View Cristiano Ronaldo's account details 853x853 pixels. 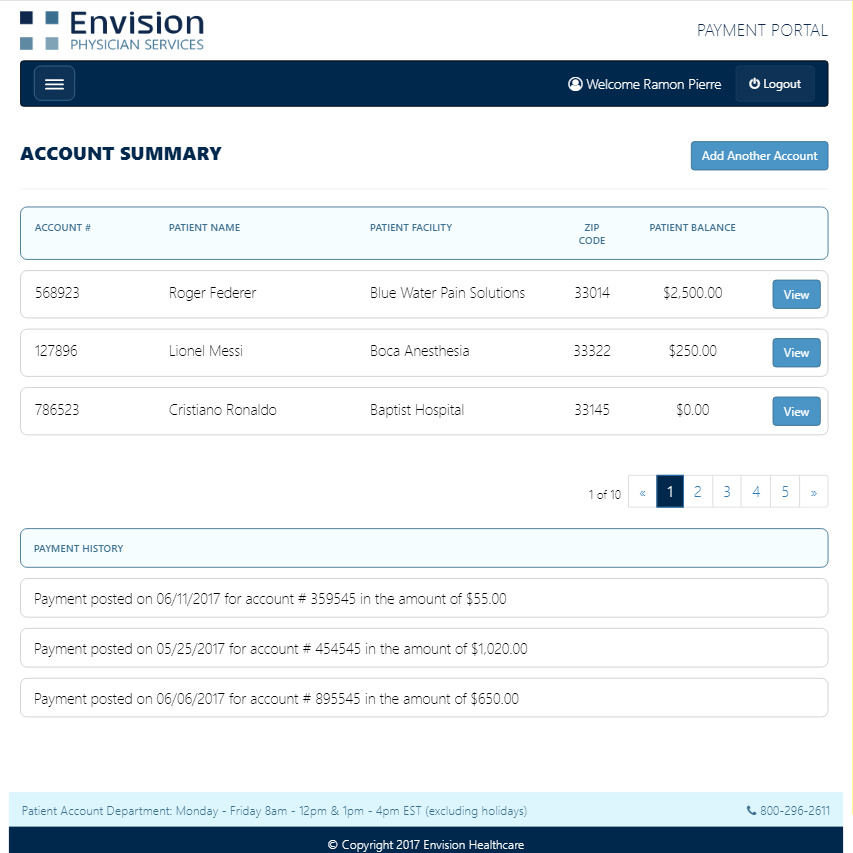(796, 411)
